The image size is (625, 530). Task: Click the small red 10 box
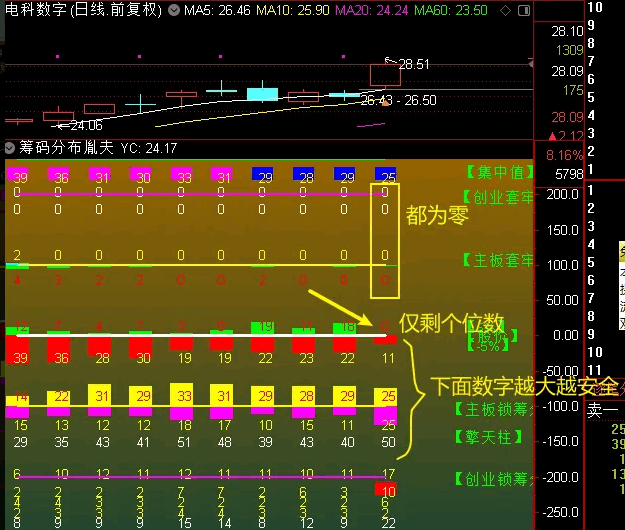click(385, 489)
